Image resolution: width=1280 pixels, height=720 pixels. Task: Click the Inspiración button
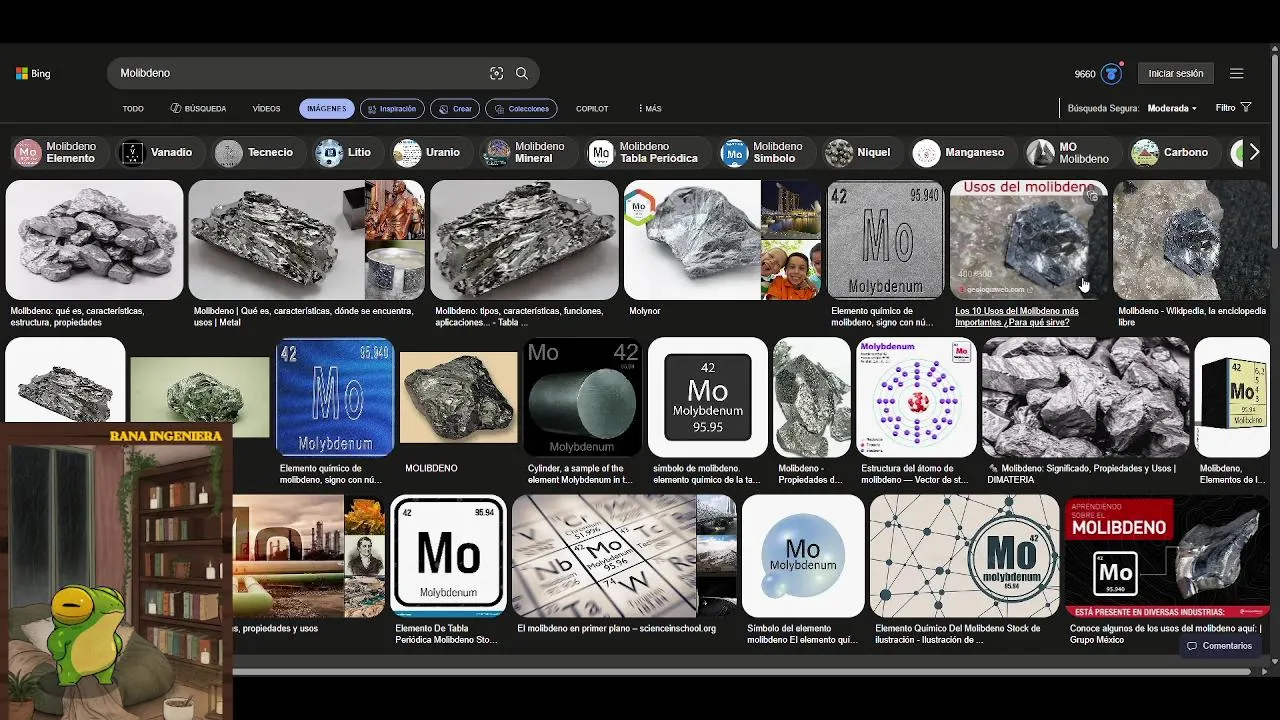(392, 108)
